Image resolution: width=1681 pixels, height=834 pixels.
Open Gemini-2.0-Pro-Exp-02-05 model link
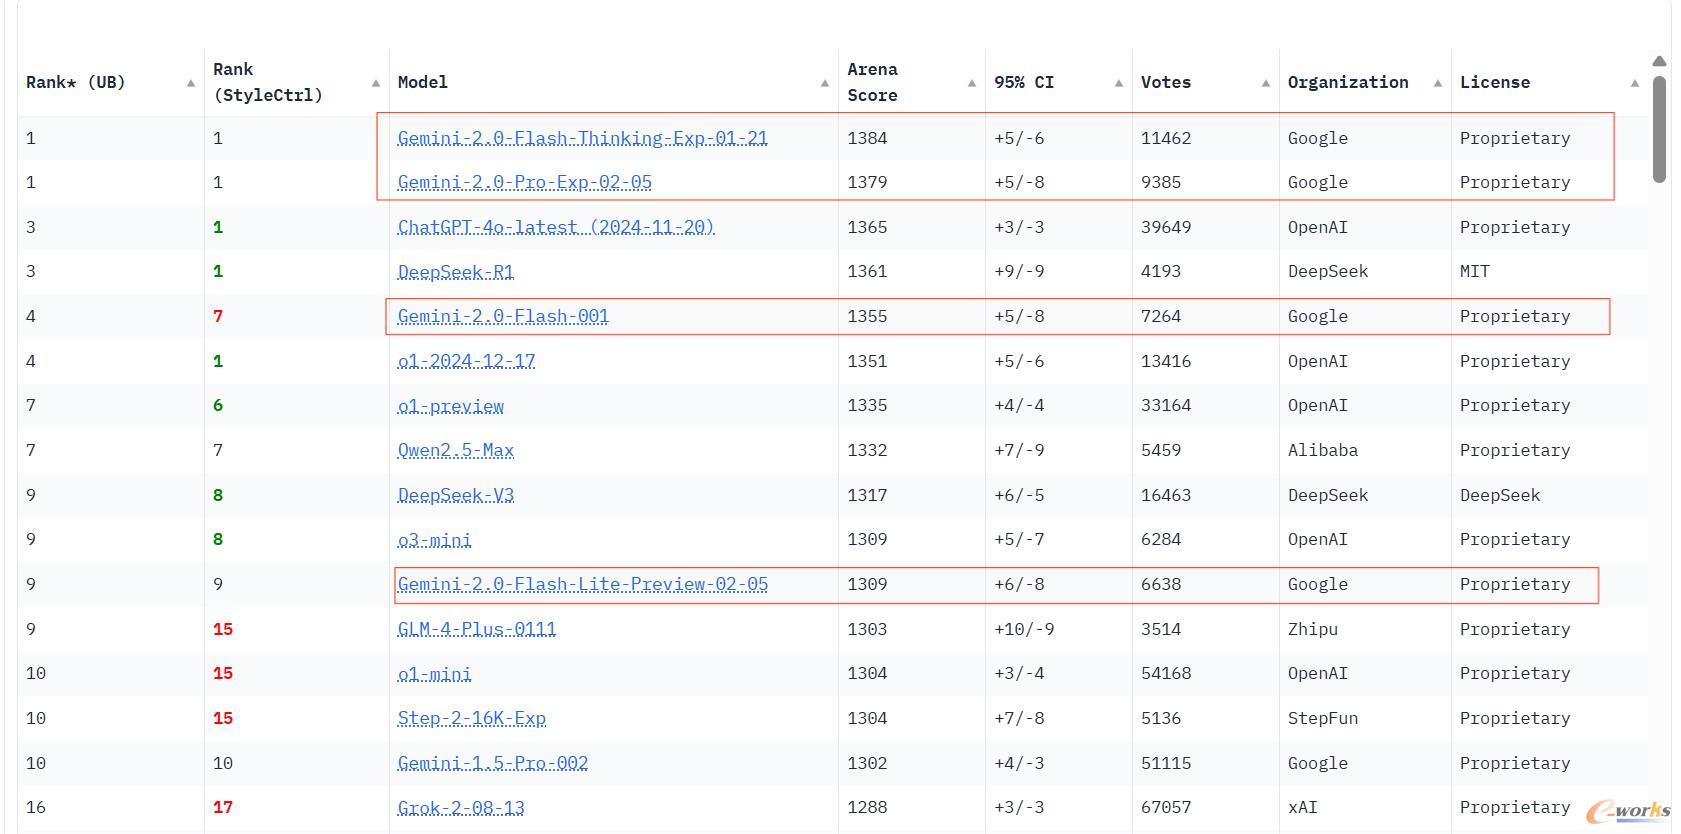tap(524, 182)
